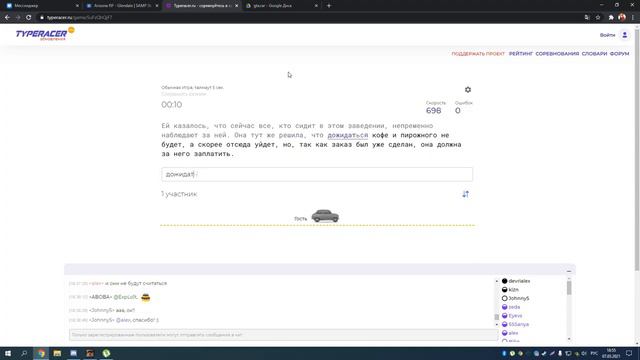The image size is (640, 360).
Task: Click the speed value 698
Action: 433,111
